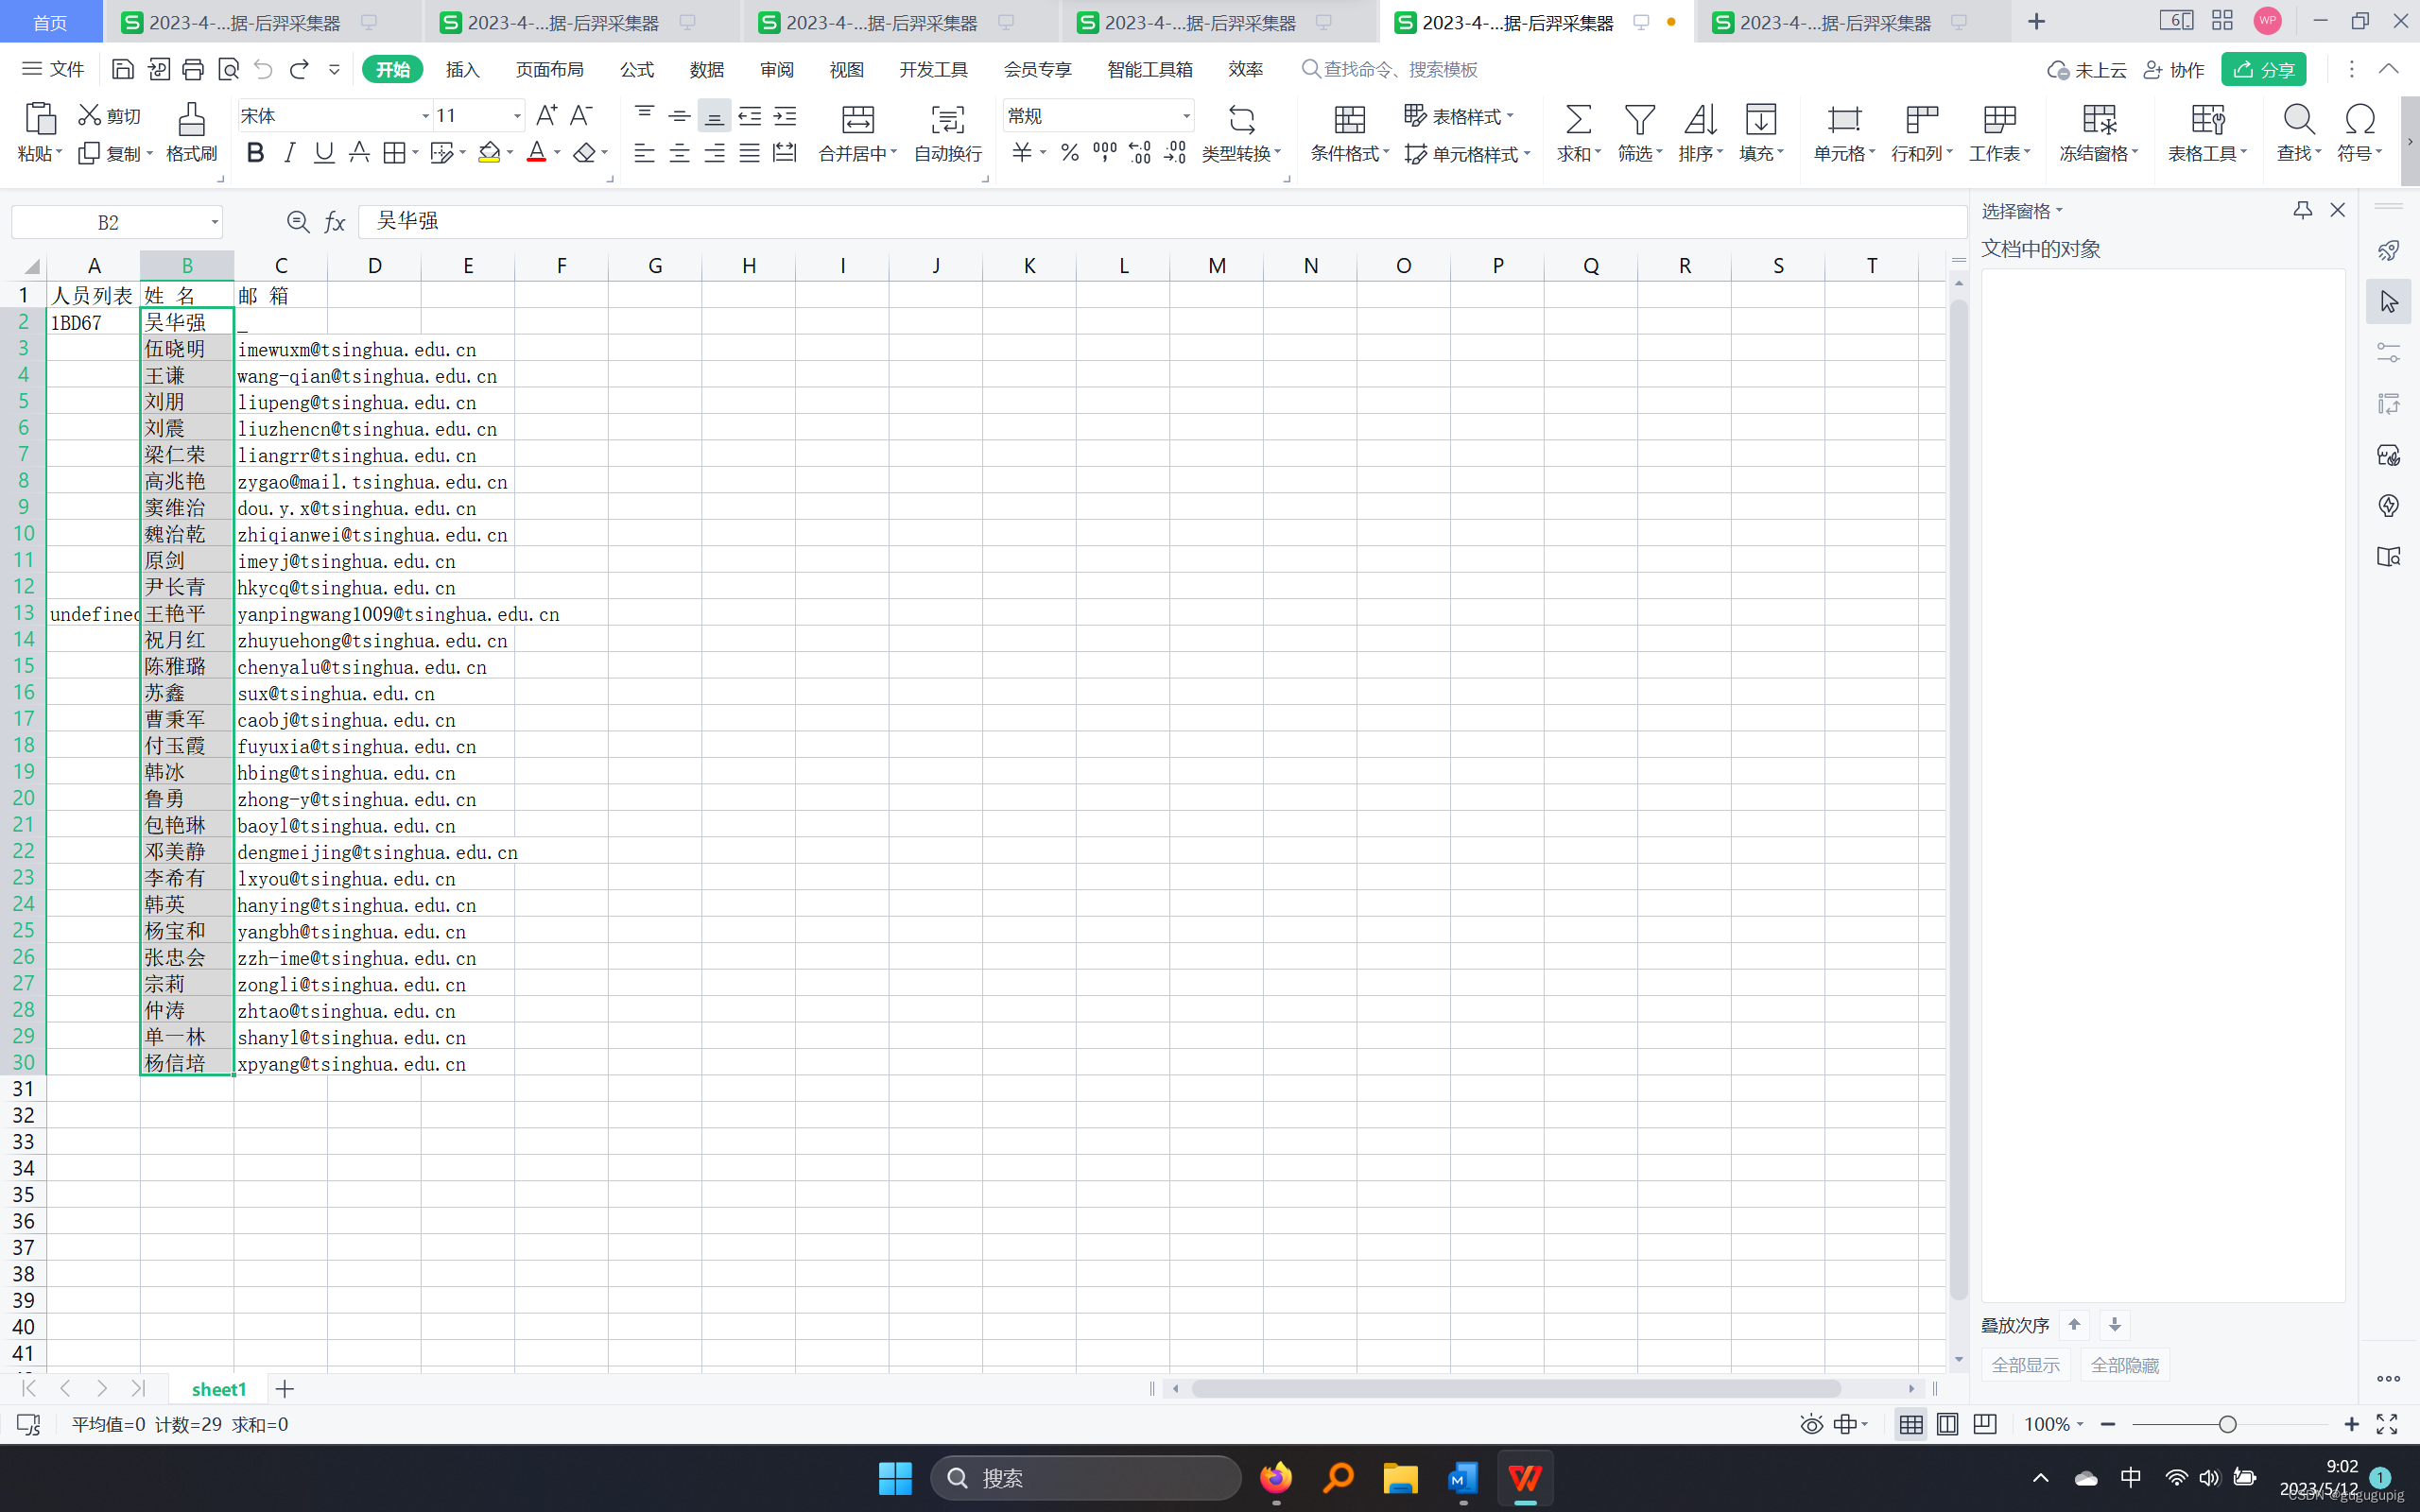This screenshot has width=2420, height=1512.
Task: Click the AutoSum (求和) icon
Action: click(1577, 120)
